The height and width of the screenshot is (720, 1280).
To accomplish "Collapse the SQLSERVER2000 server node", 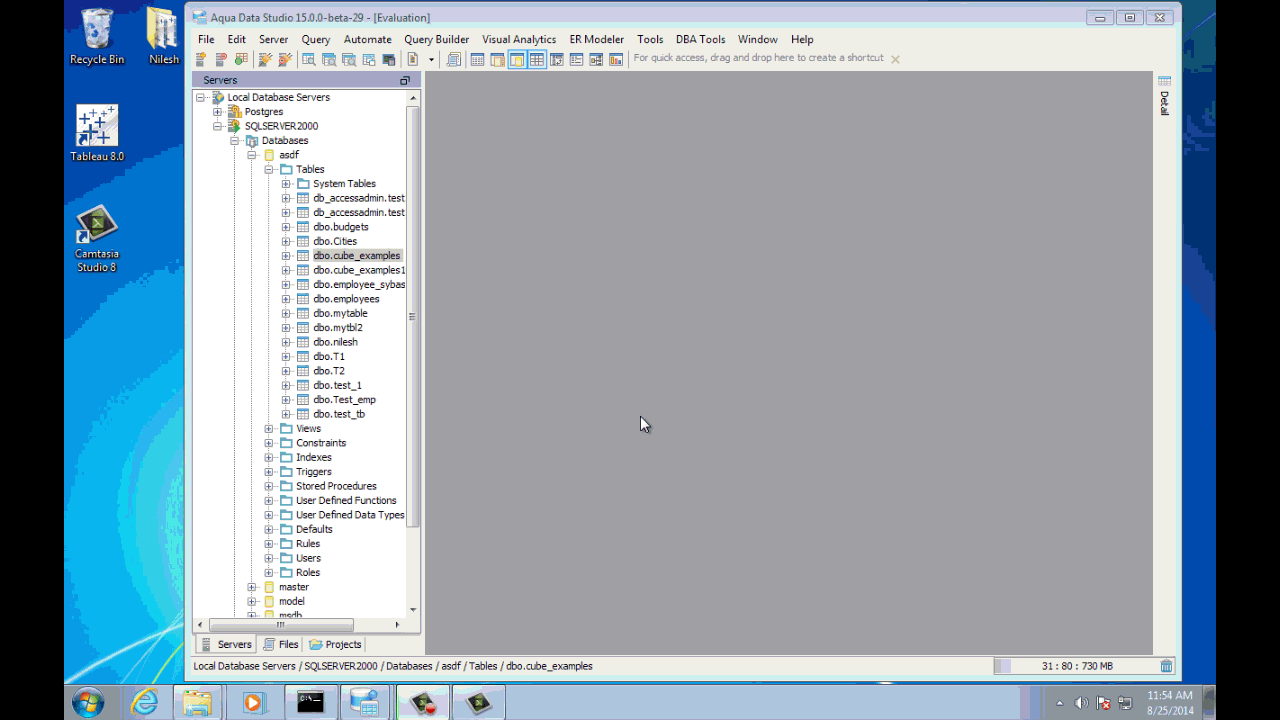I will [x=217, y=126].
